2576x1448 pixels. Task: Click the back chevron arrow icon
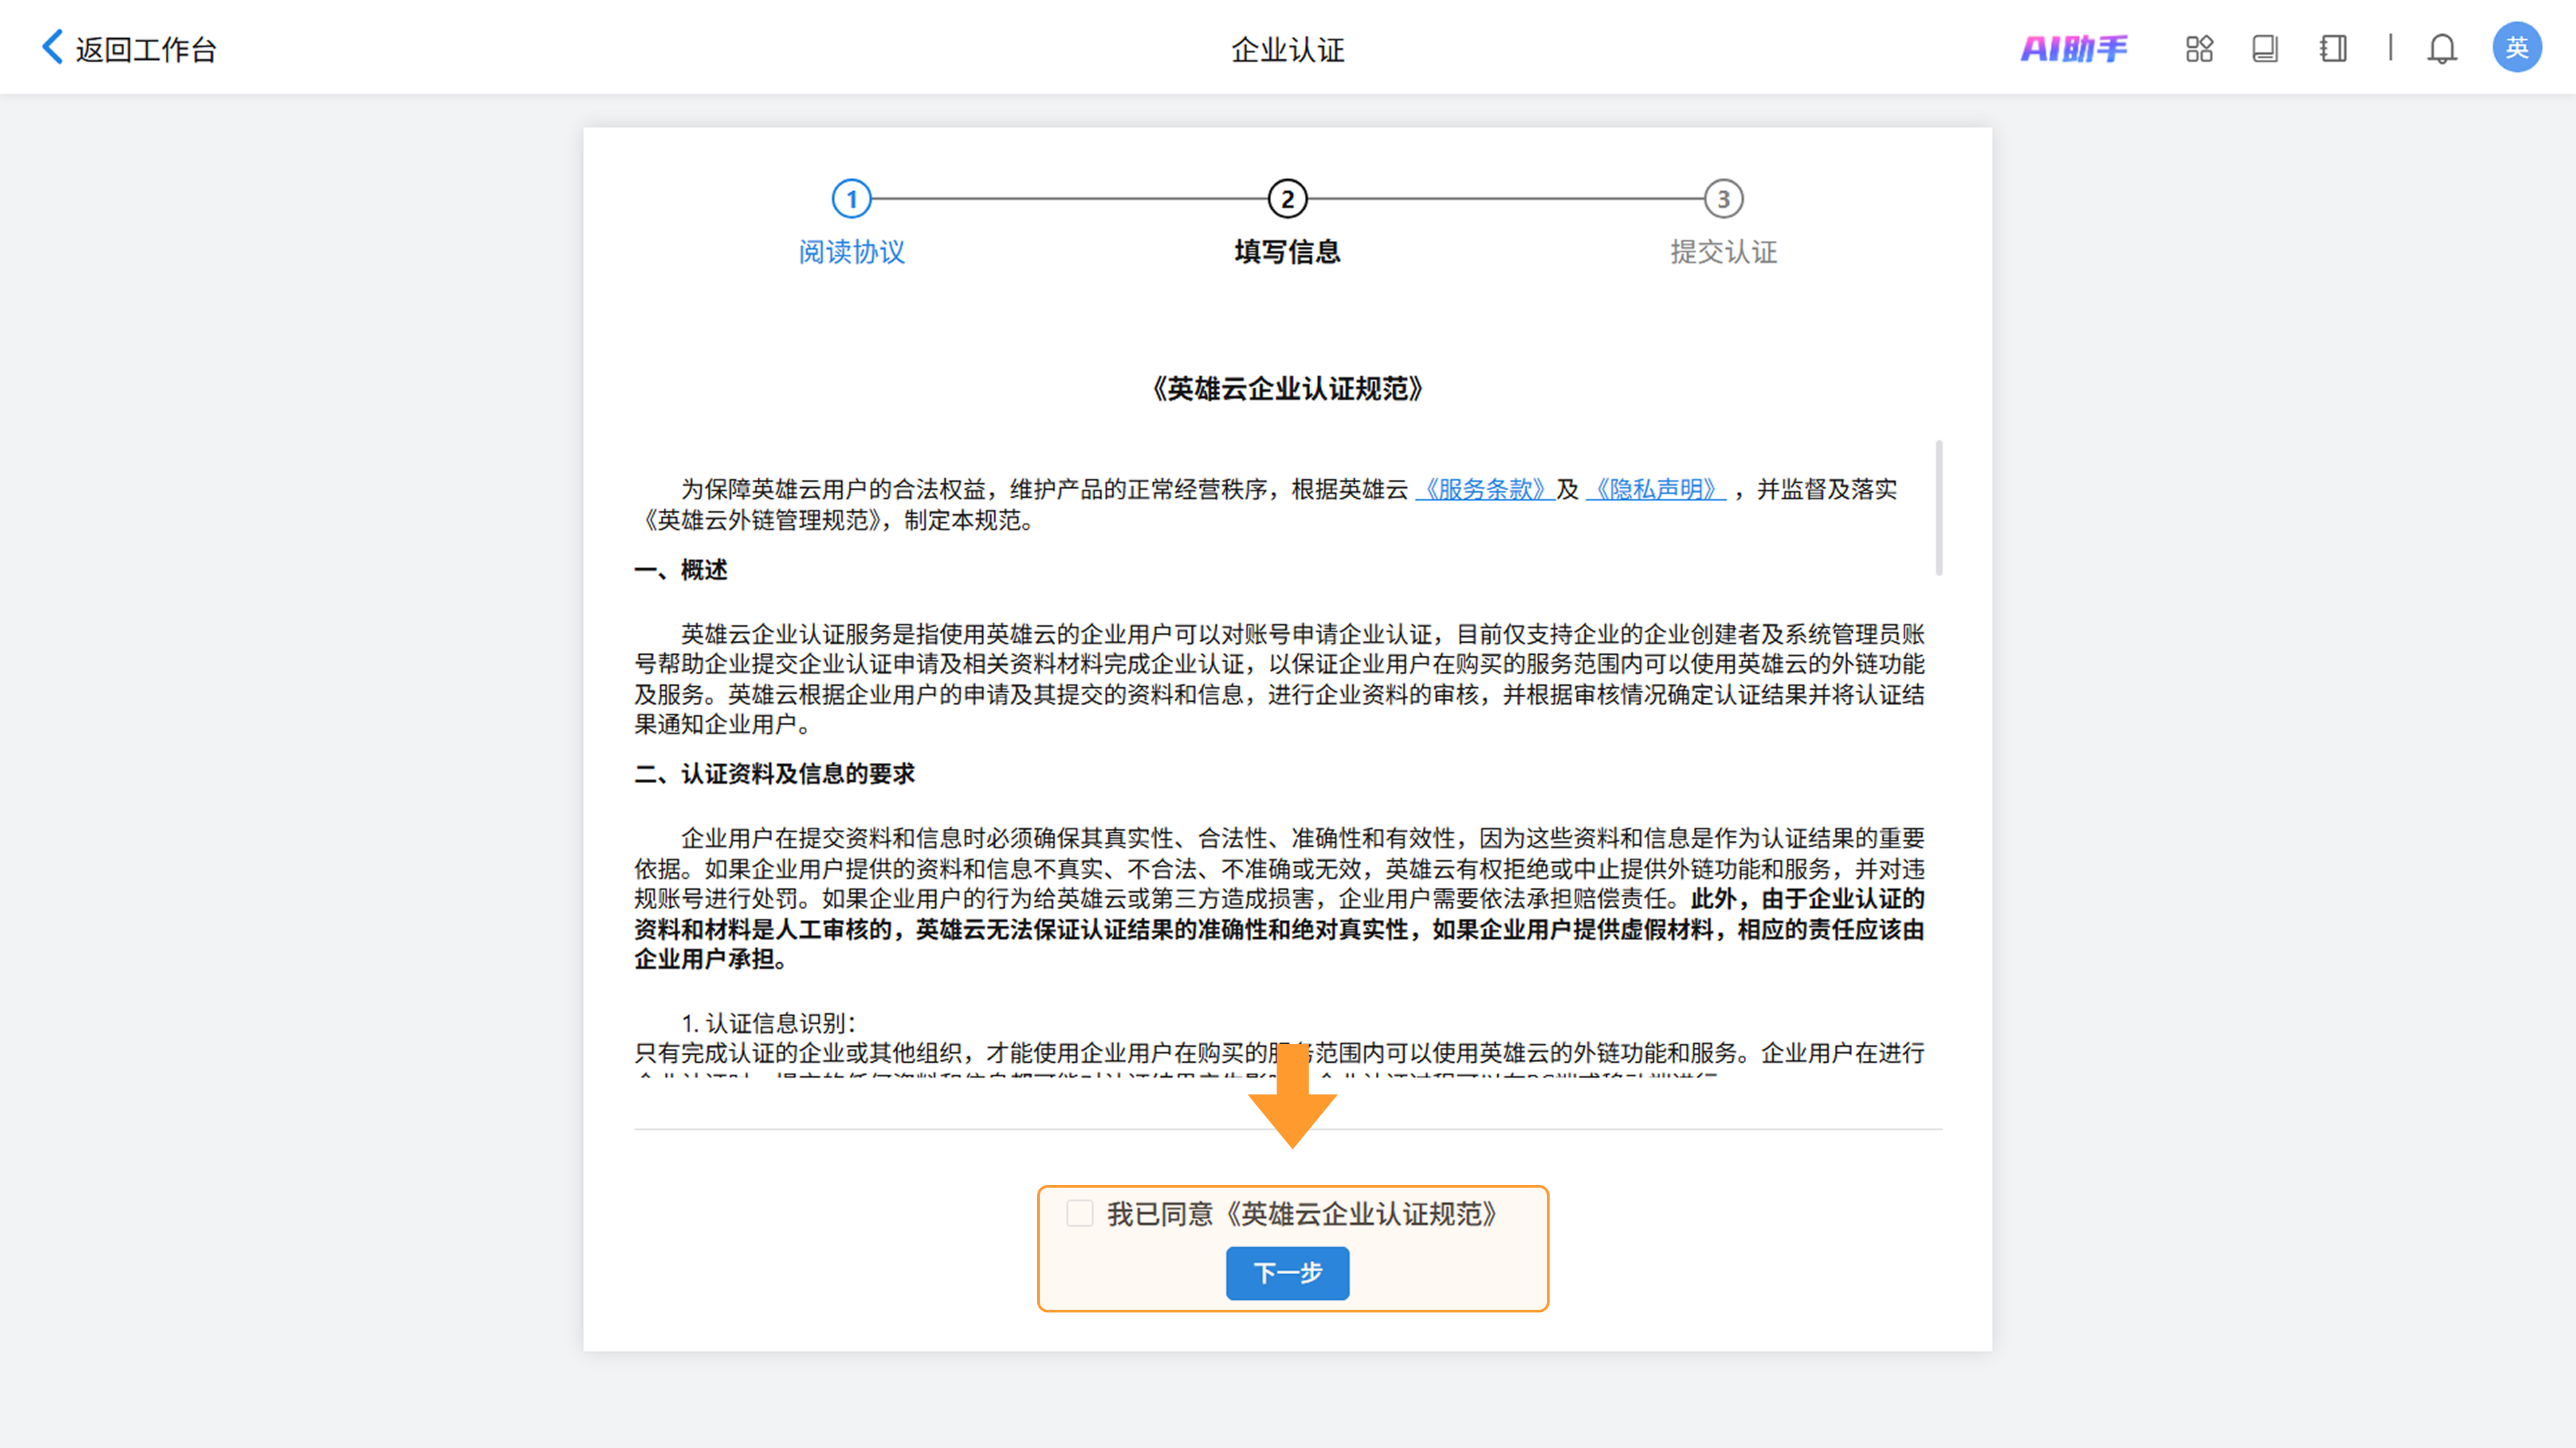(52, 47)
